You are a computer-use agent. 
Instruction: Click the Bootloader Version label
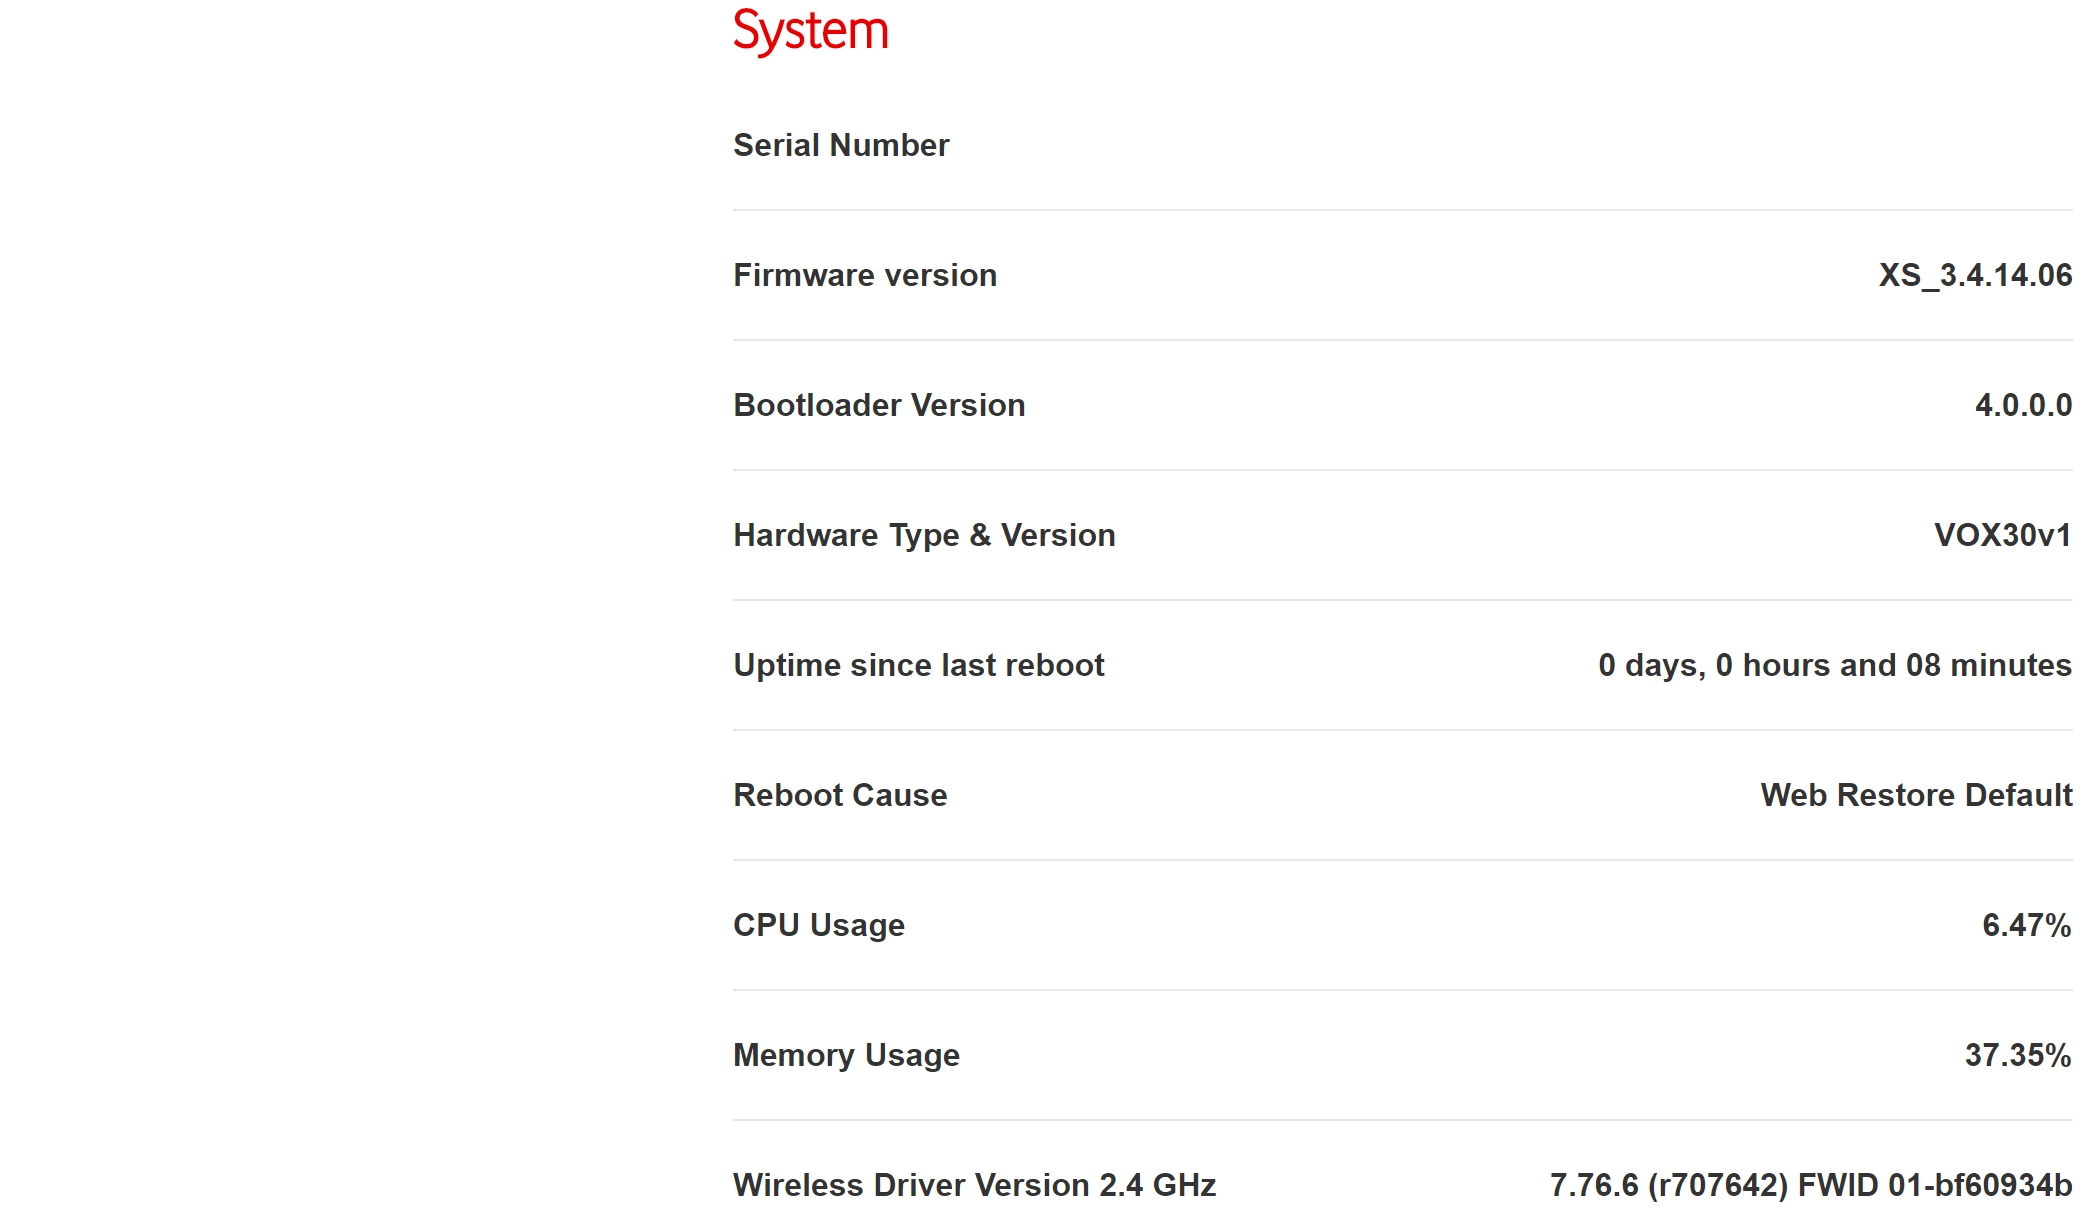tap(879, 405)
